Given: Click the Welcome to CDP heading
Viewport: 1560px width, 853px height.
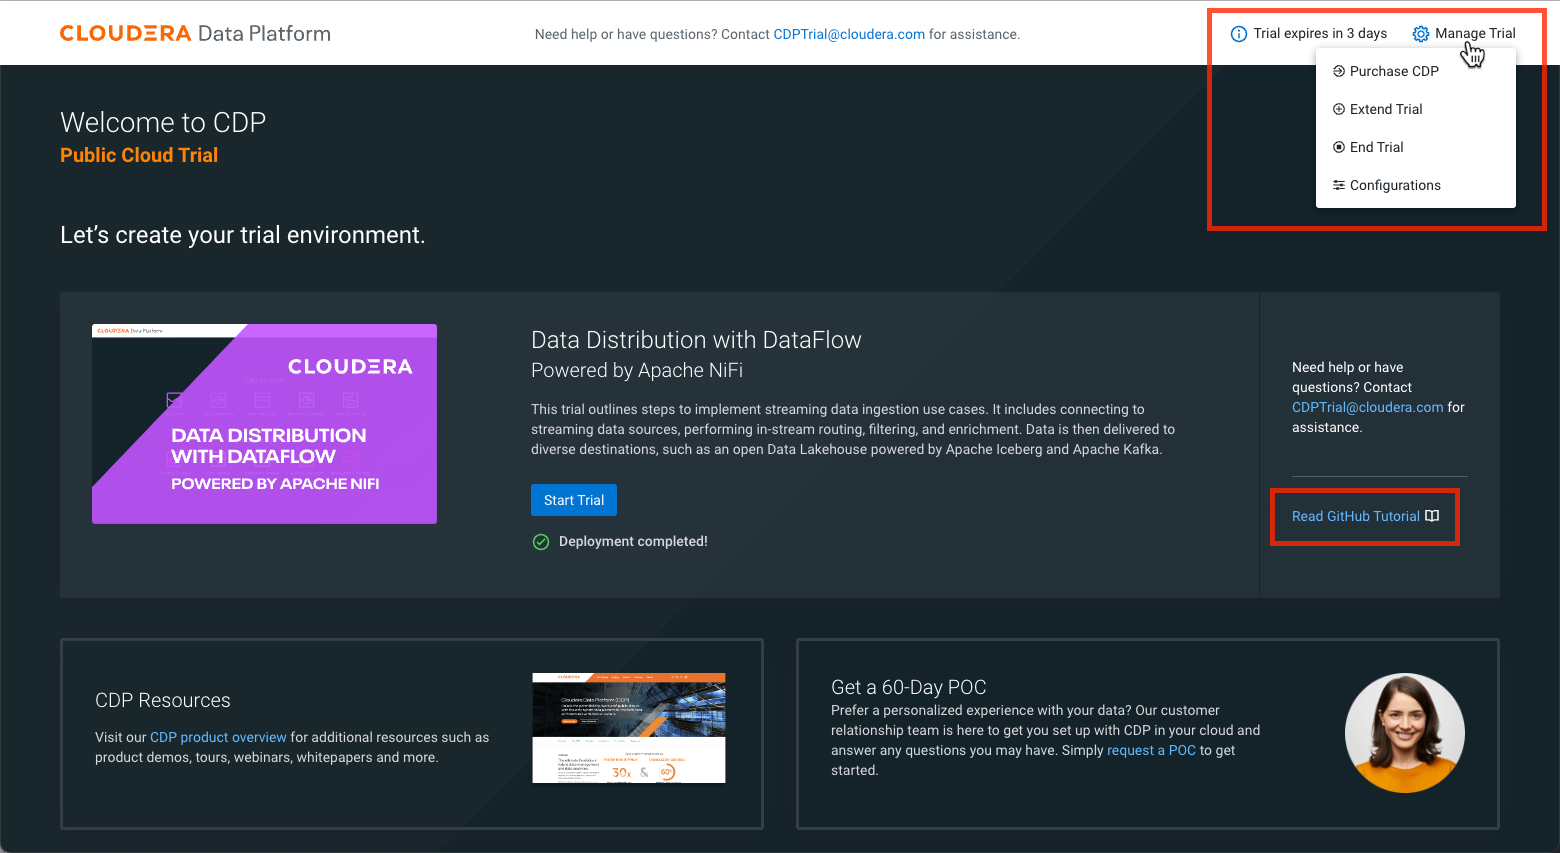Looking at the screenshot, I should pyautogui.click(x=163, y=122).
